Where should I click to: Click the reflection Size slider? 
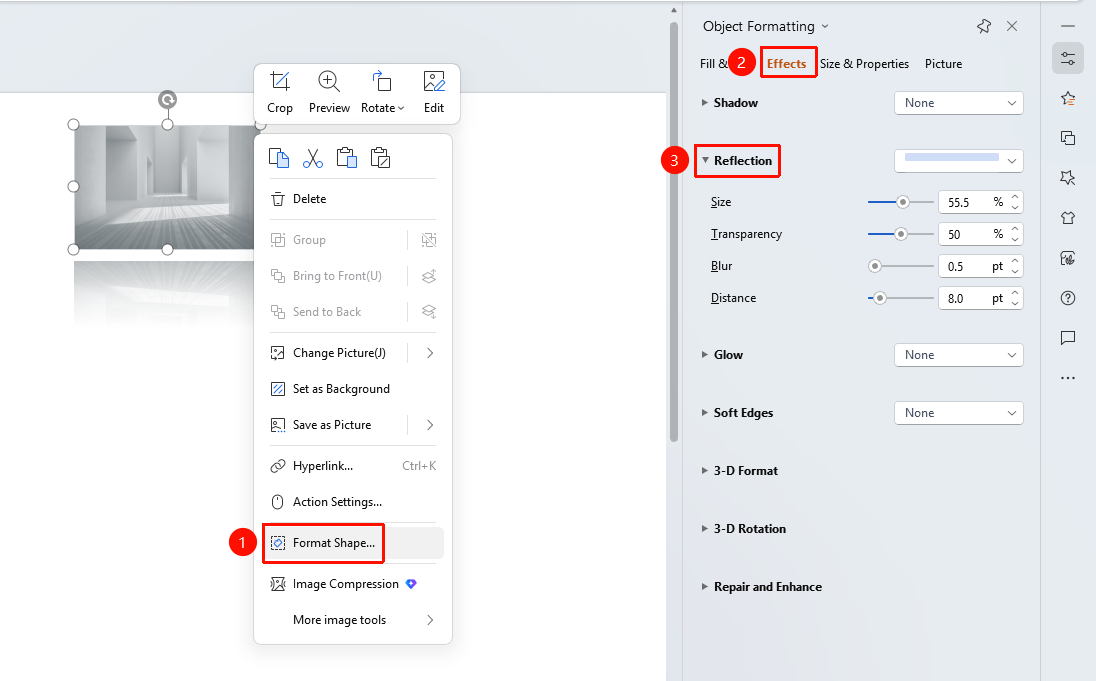point(900,202)
